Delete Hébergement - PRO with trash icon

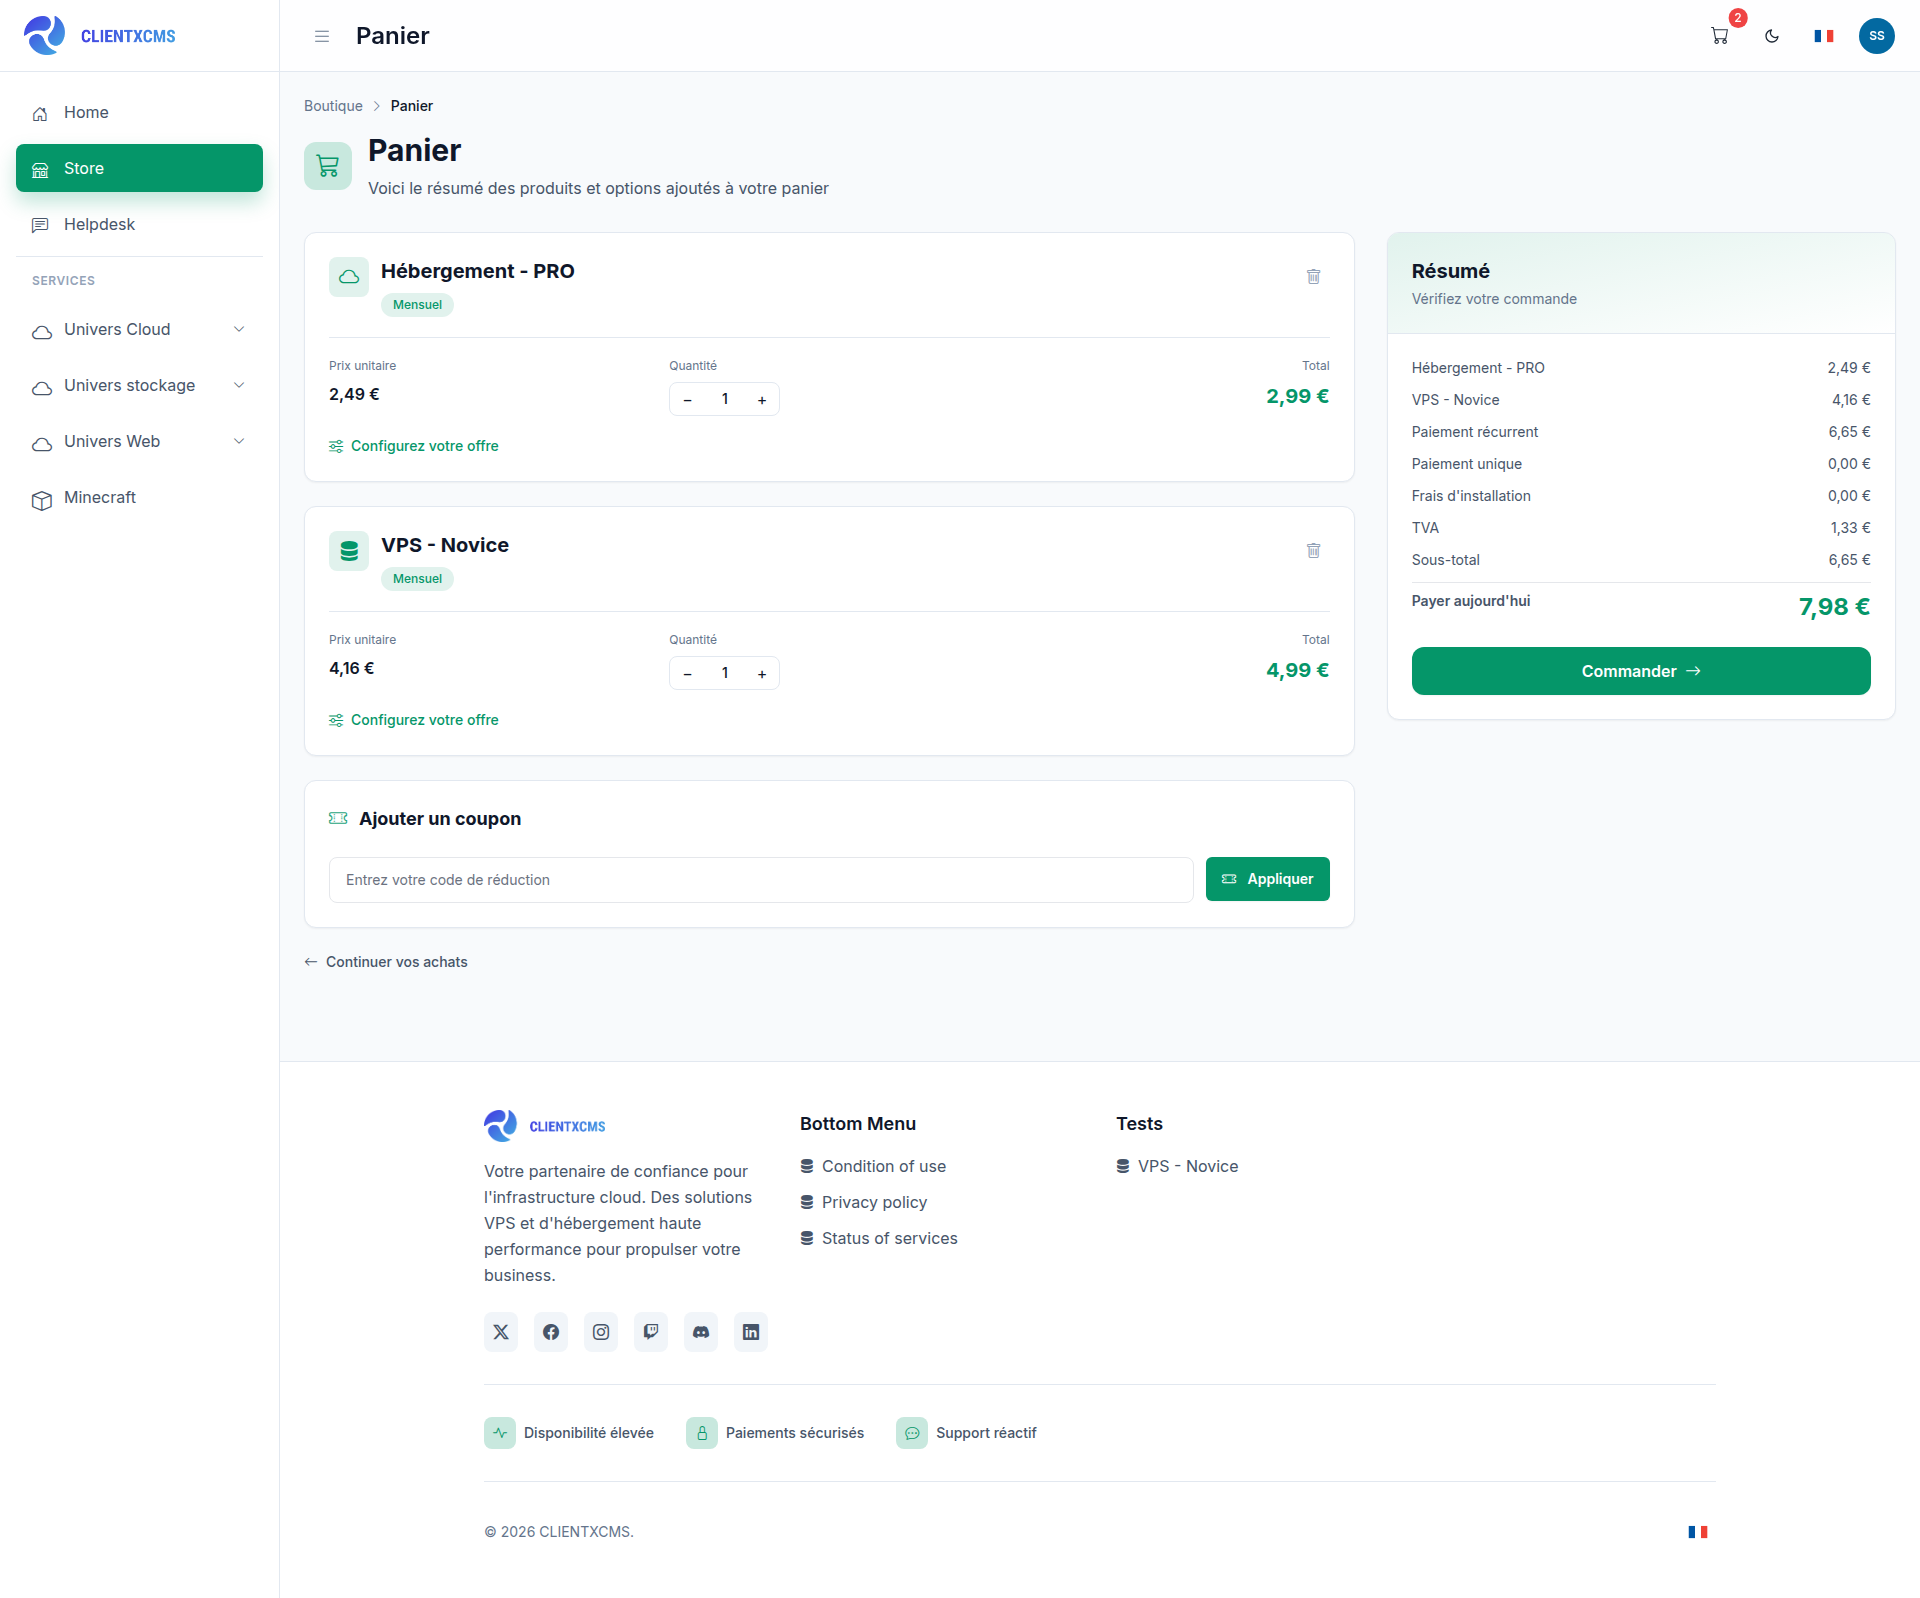1313,277
